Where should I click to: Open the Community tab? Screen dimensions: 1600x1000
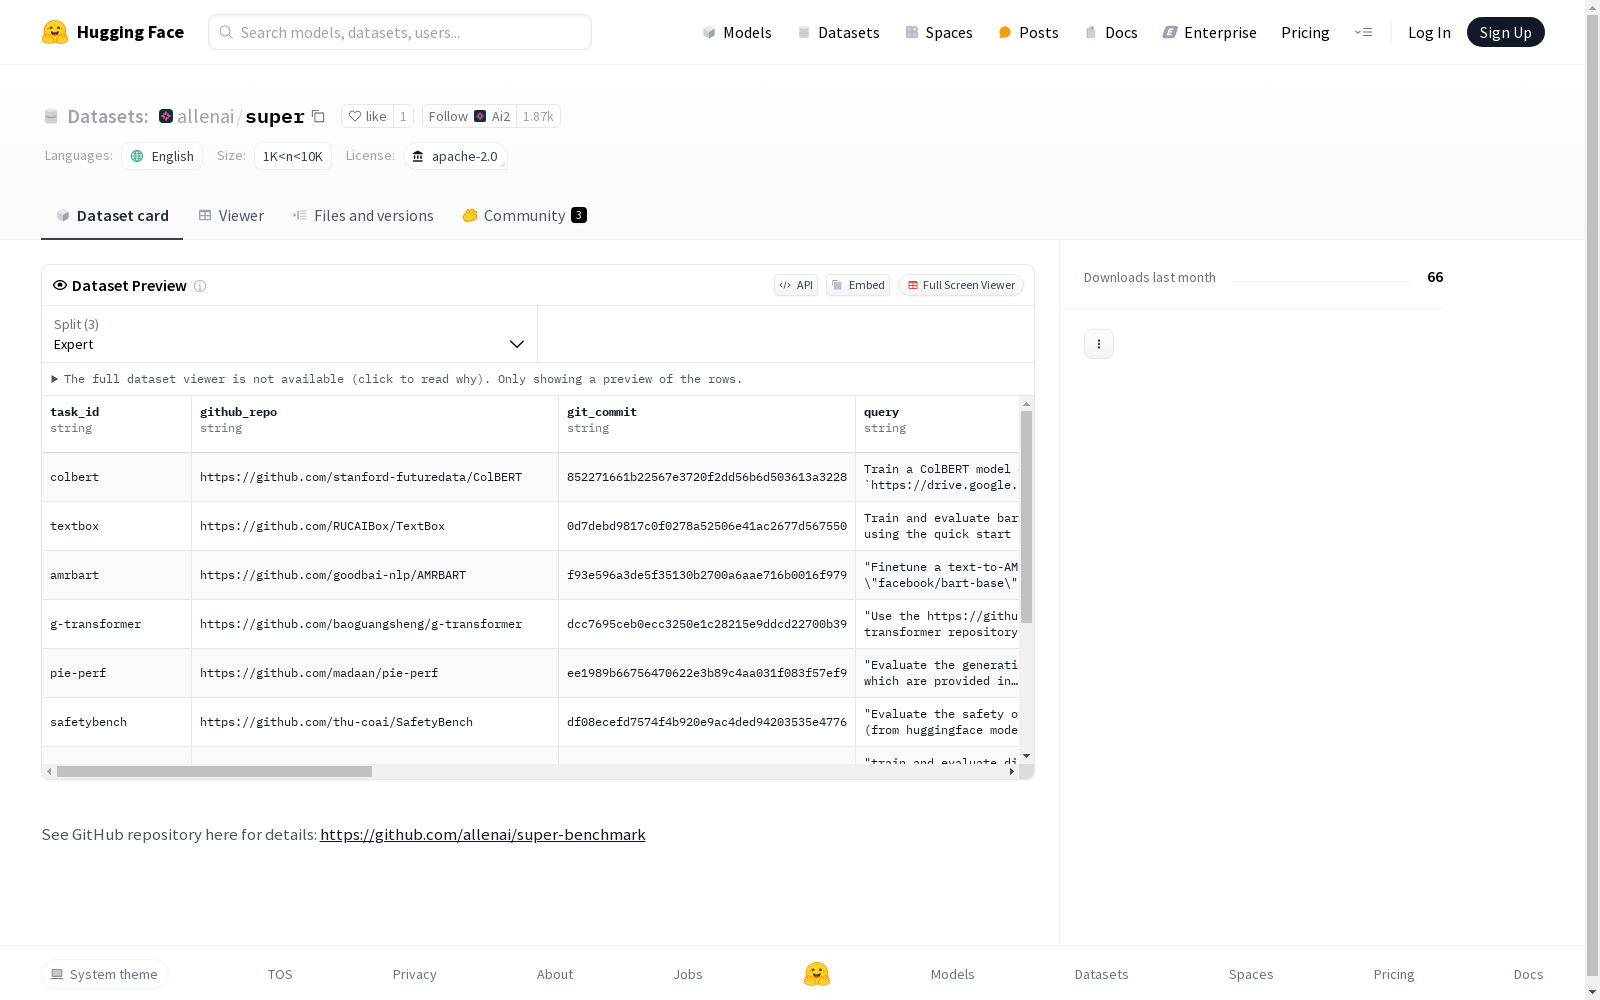[524, 216]
